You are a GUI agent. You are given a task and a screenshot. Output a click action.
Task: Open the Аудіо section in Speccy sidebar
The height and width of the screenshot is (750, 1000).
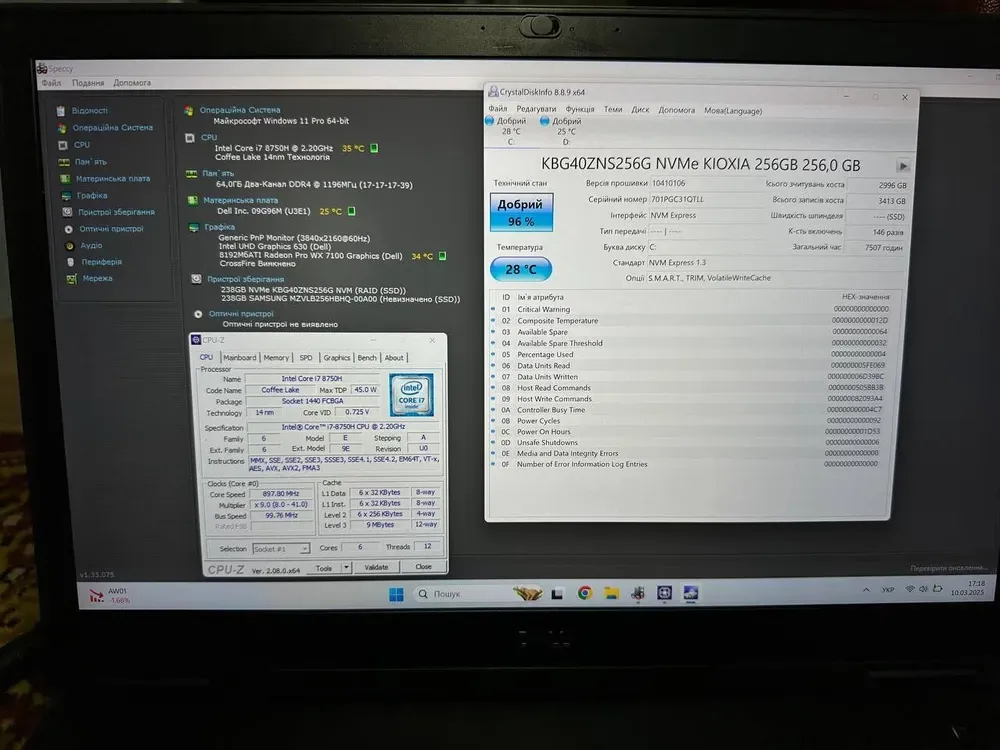click(x=90, y=245)
